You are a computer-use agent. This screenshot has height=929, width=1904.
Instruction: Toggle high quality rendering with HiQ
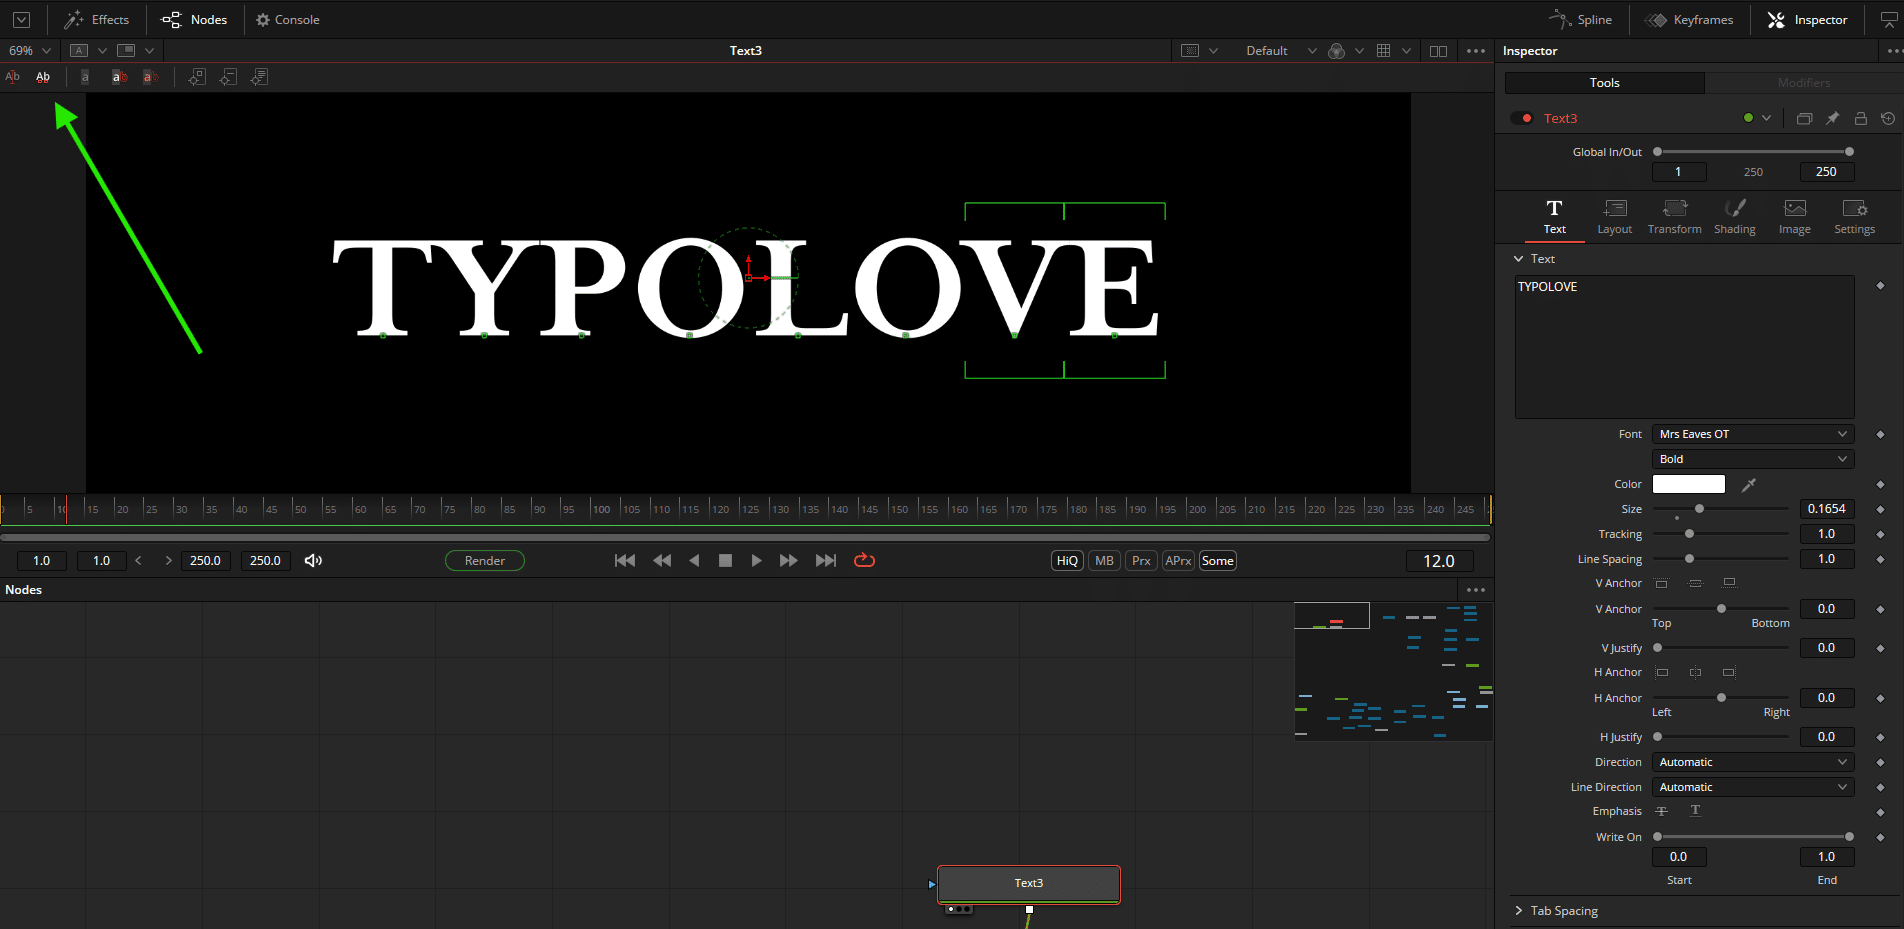pyautogui.click(x=1066, y=560)
